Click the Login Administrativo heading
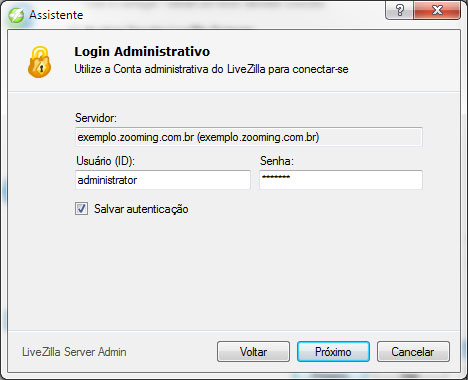 142,52
